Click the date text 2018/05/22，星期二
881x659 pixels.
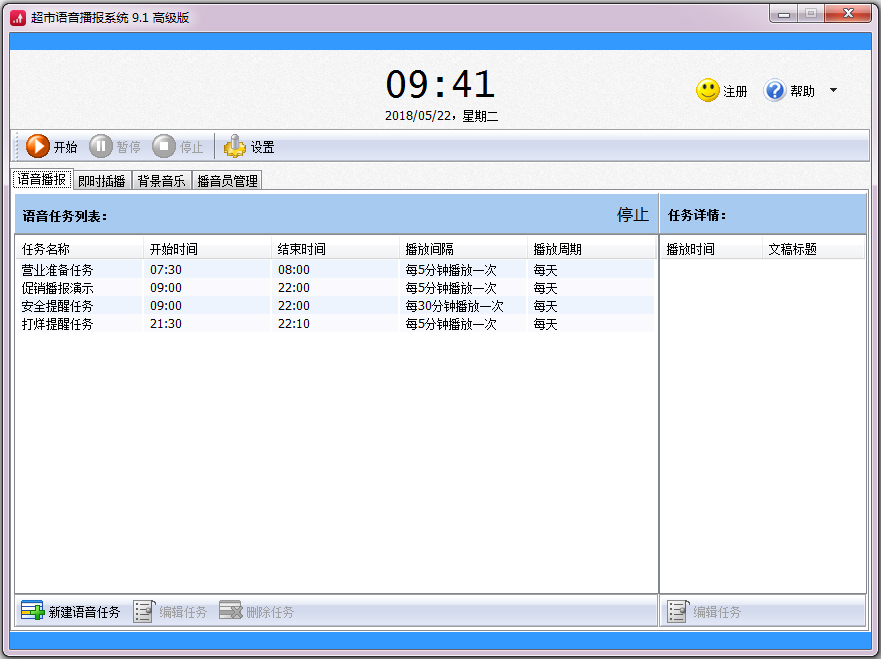coord(441,116)
